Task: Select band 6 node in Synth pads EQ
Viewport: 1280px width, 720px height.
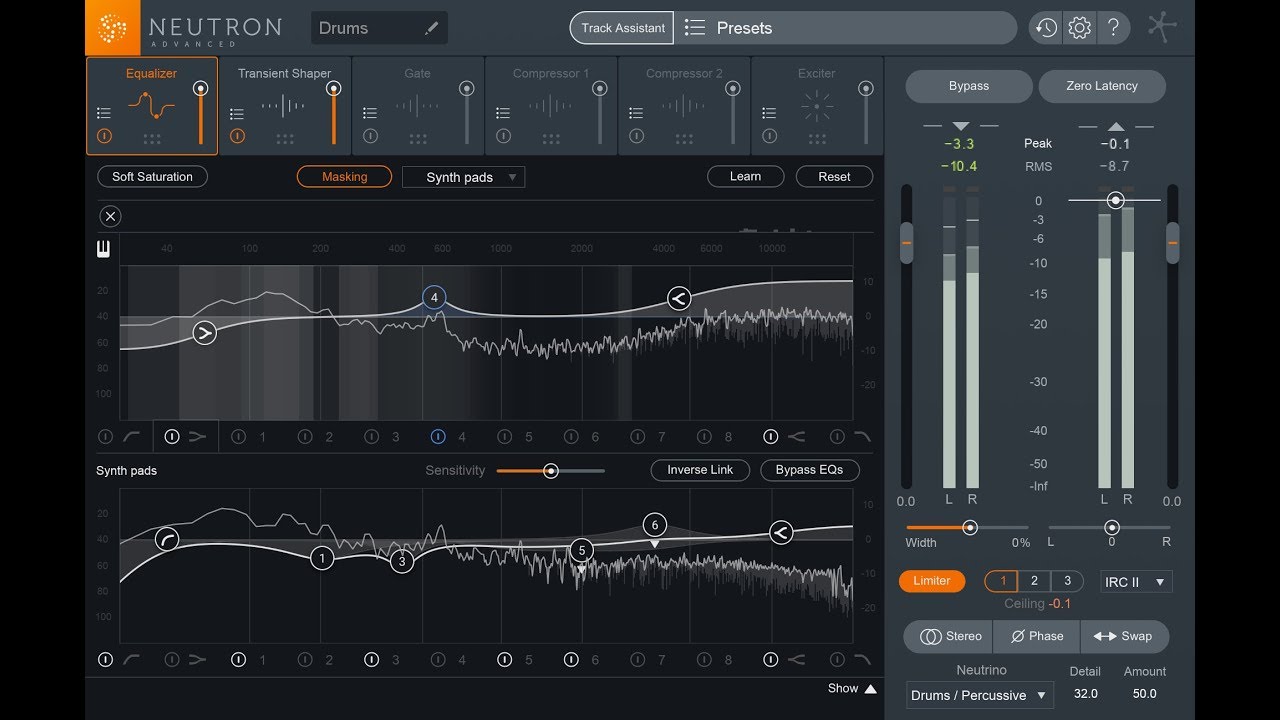Action: coord(654,525)
